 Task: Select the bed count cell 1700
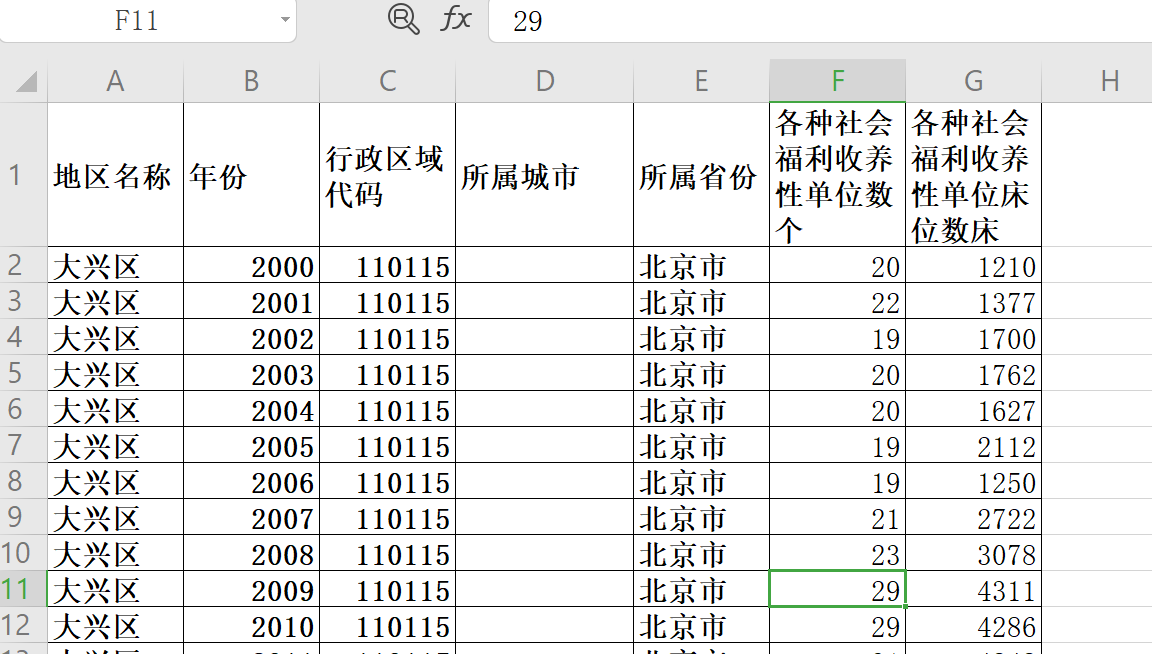[973, 337]
